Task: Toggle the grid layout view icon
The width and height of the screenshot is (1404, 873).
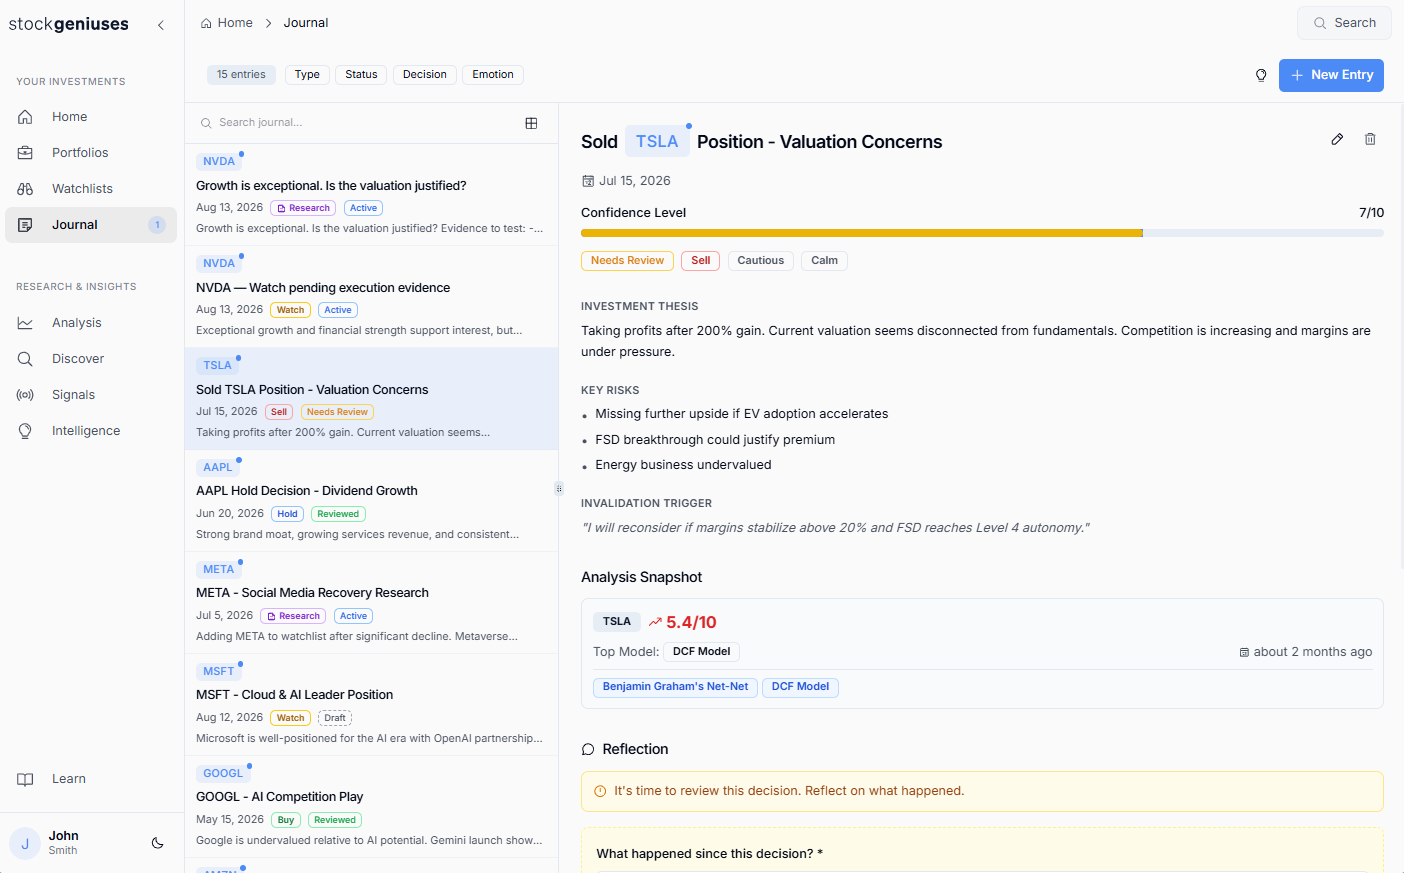Action: [x=531, y=123]
